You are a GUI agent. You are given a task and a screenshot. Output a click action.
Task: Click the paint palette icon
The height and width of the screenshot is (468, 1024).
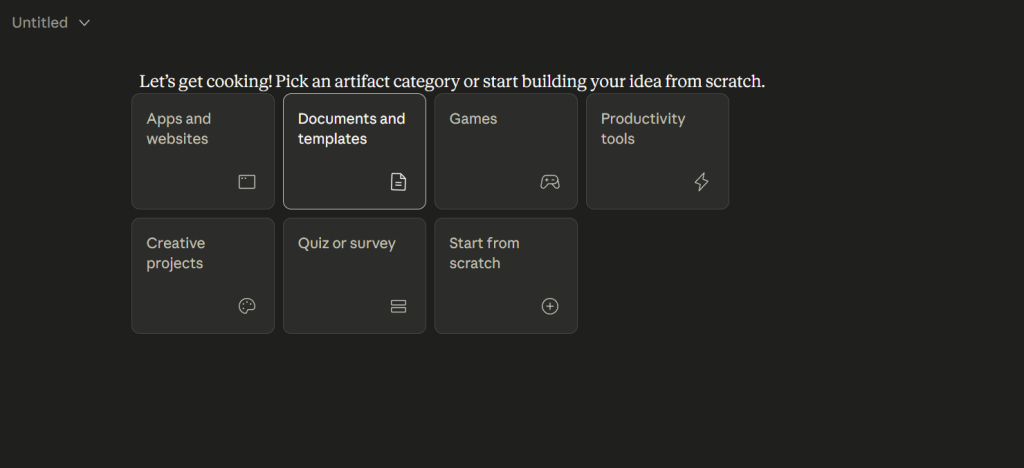pyautogui.click(x=247, y=306)
